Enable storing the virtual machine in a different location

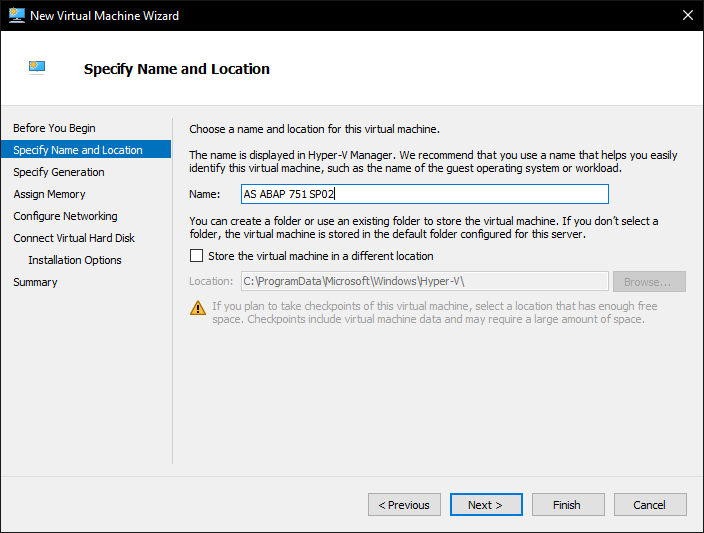(196, 256)
